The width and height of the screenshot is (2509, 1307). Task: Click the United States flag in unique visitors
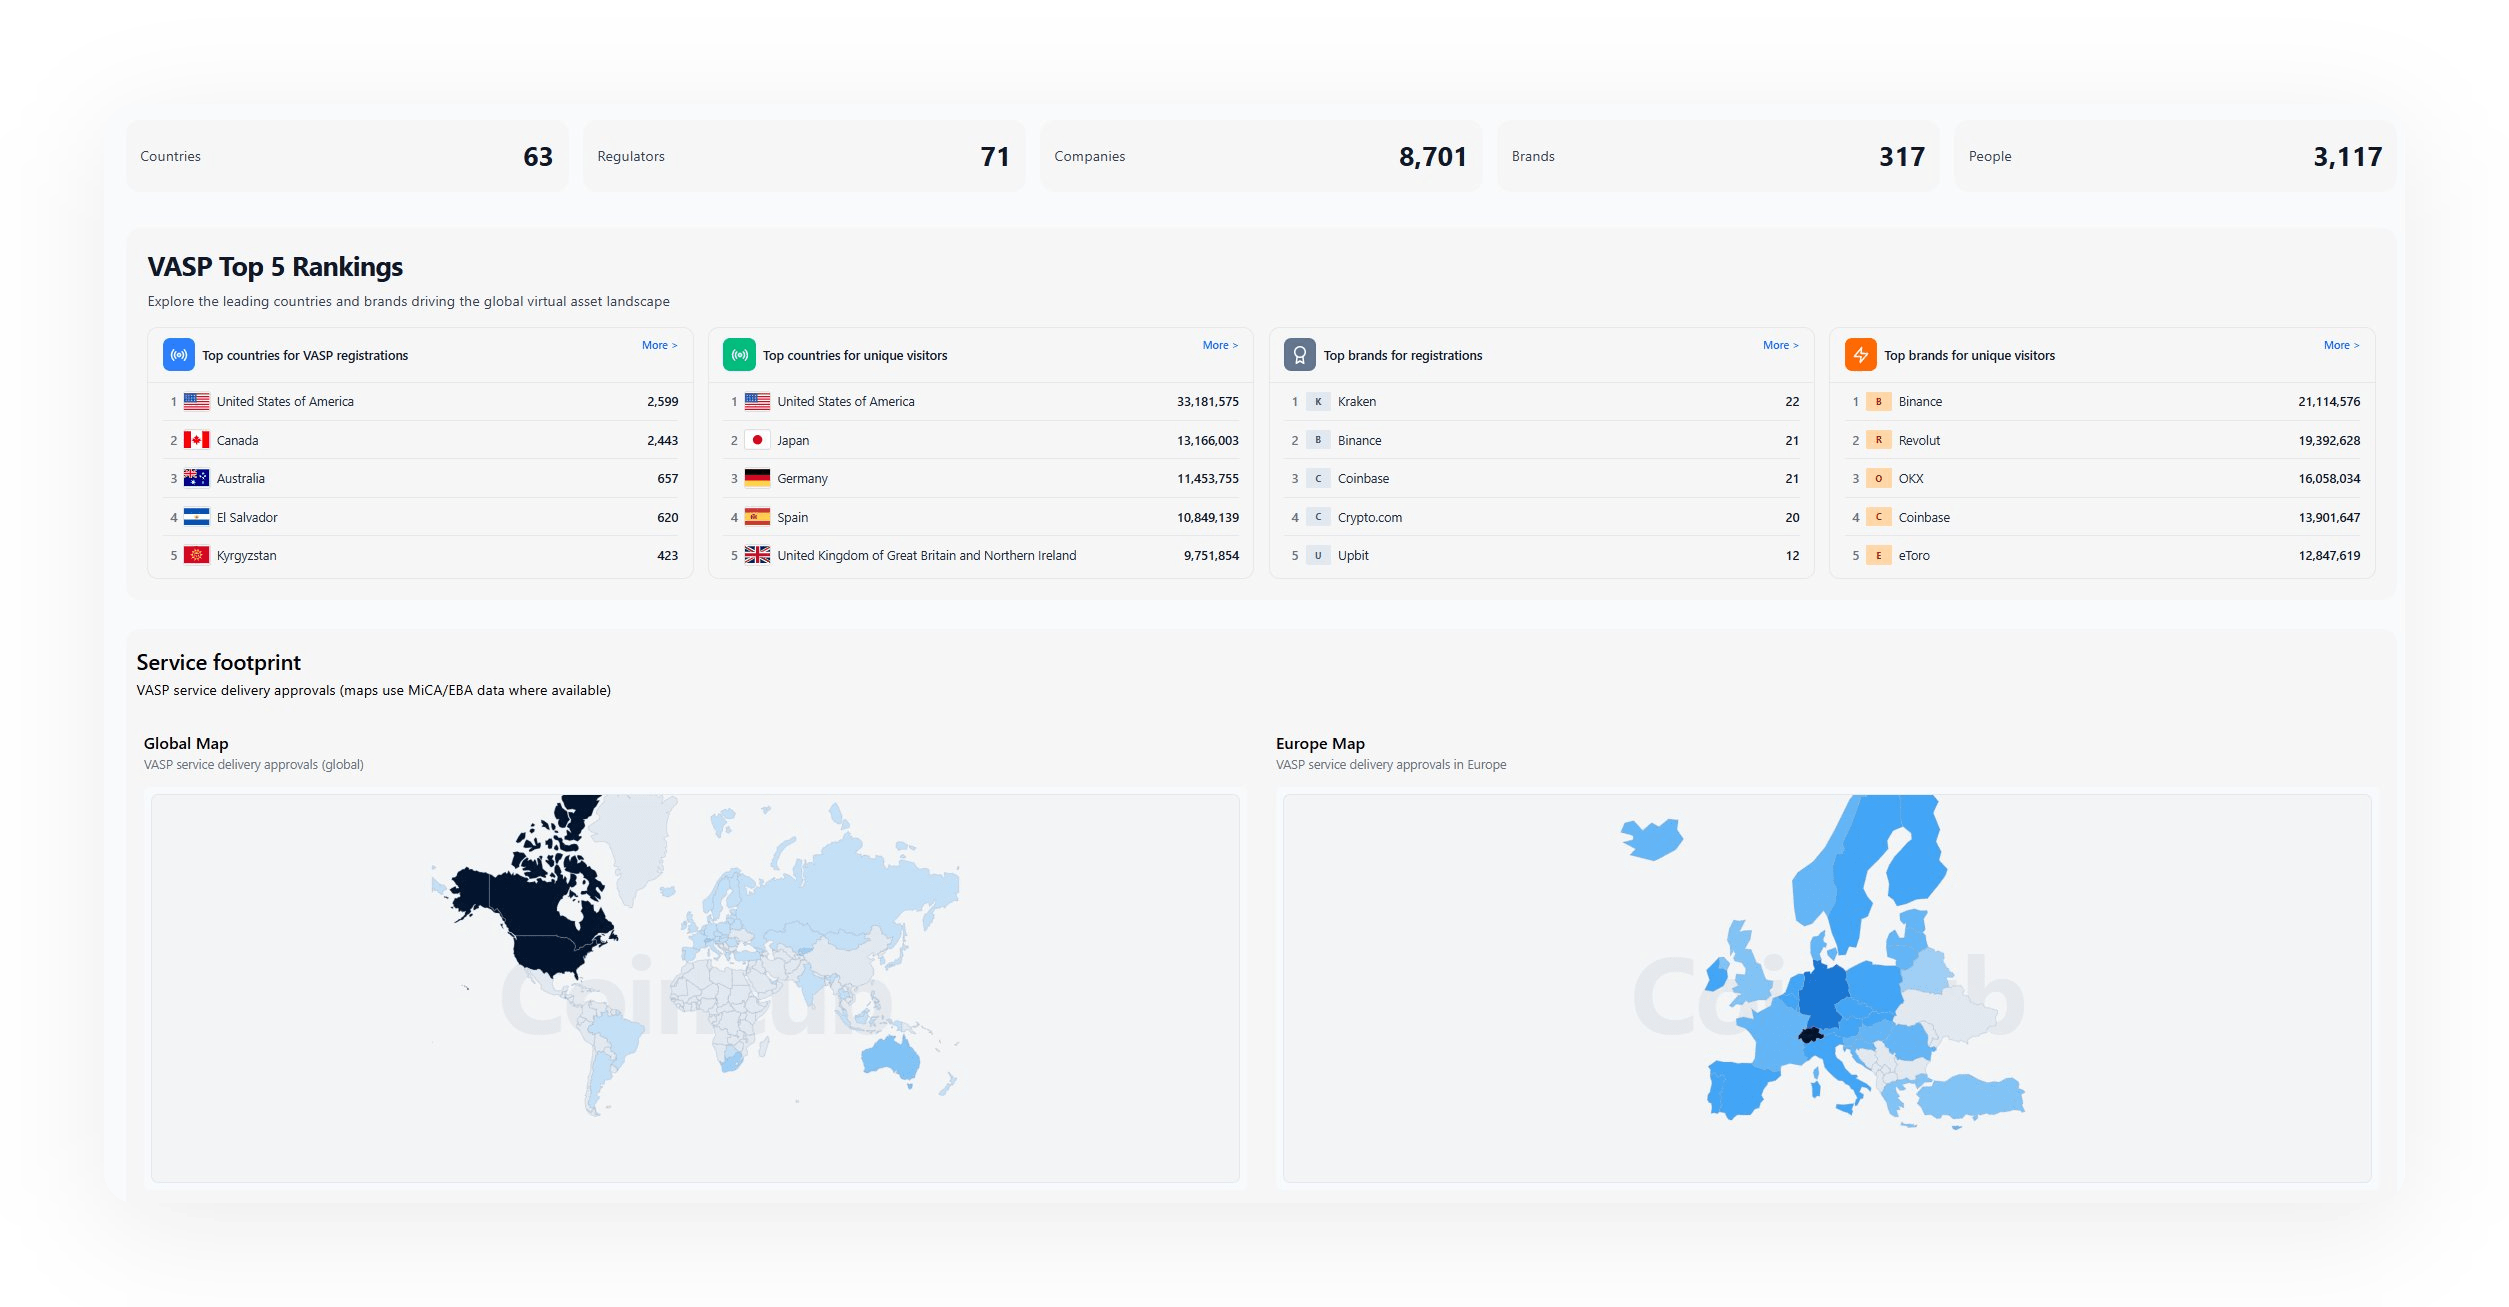tap(757, 401)
